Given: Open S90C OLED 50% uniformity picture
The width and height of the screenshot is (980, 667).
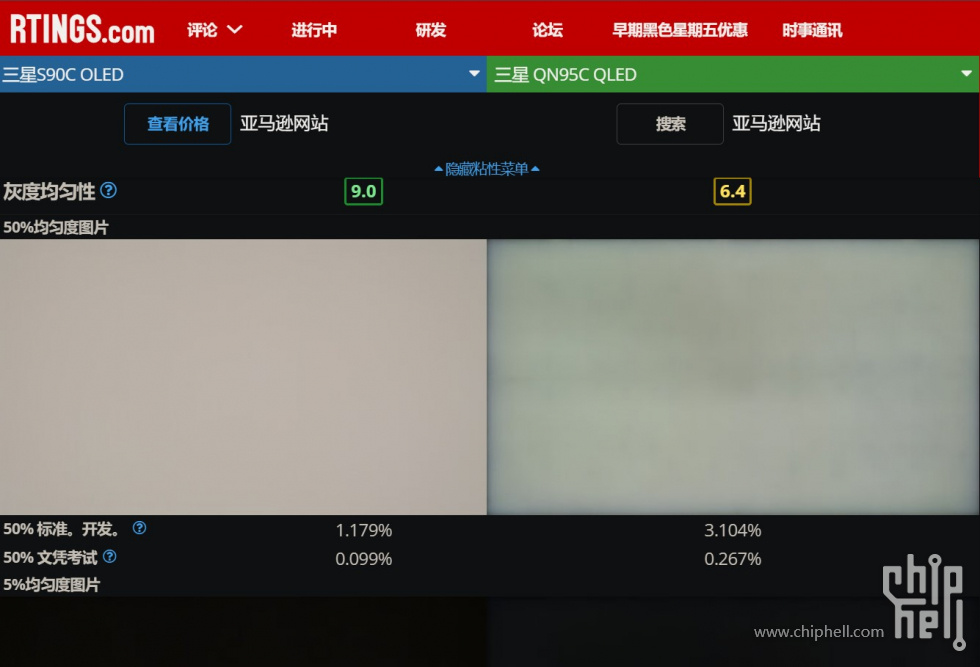Looking at the screenshot, I should click(243, 377).
